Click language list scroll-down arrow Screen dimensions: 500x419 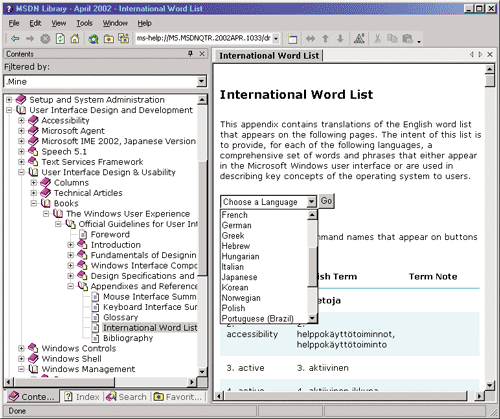coord(312,318)
